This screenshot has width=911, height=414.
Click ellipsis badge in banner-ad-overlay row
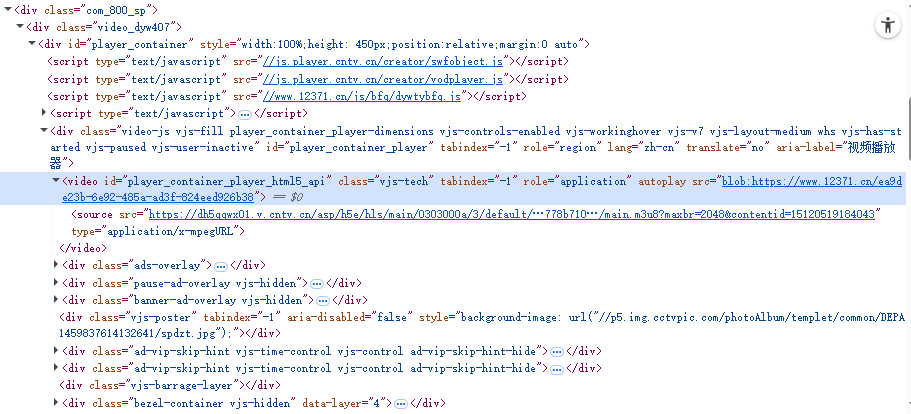click(322, 301)
